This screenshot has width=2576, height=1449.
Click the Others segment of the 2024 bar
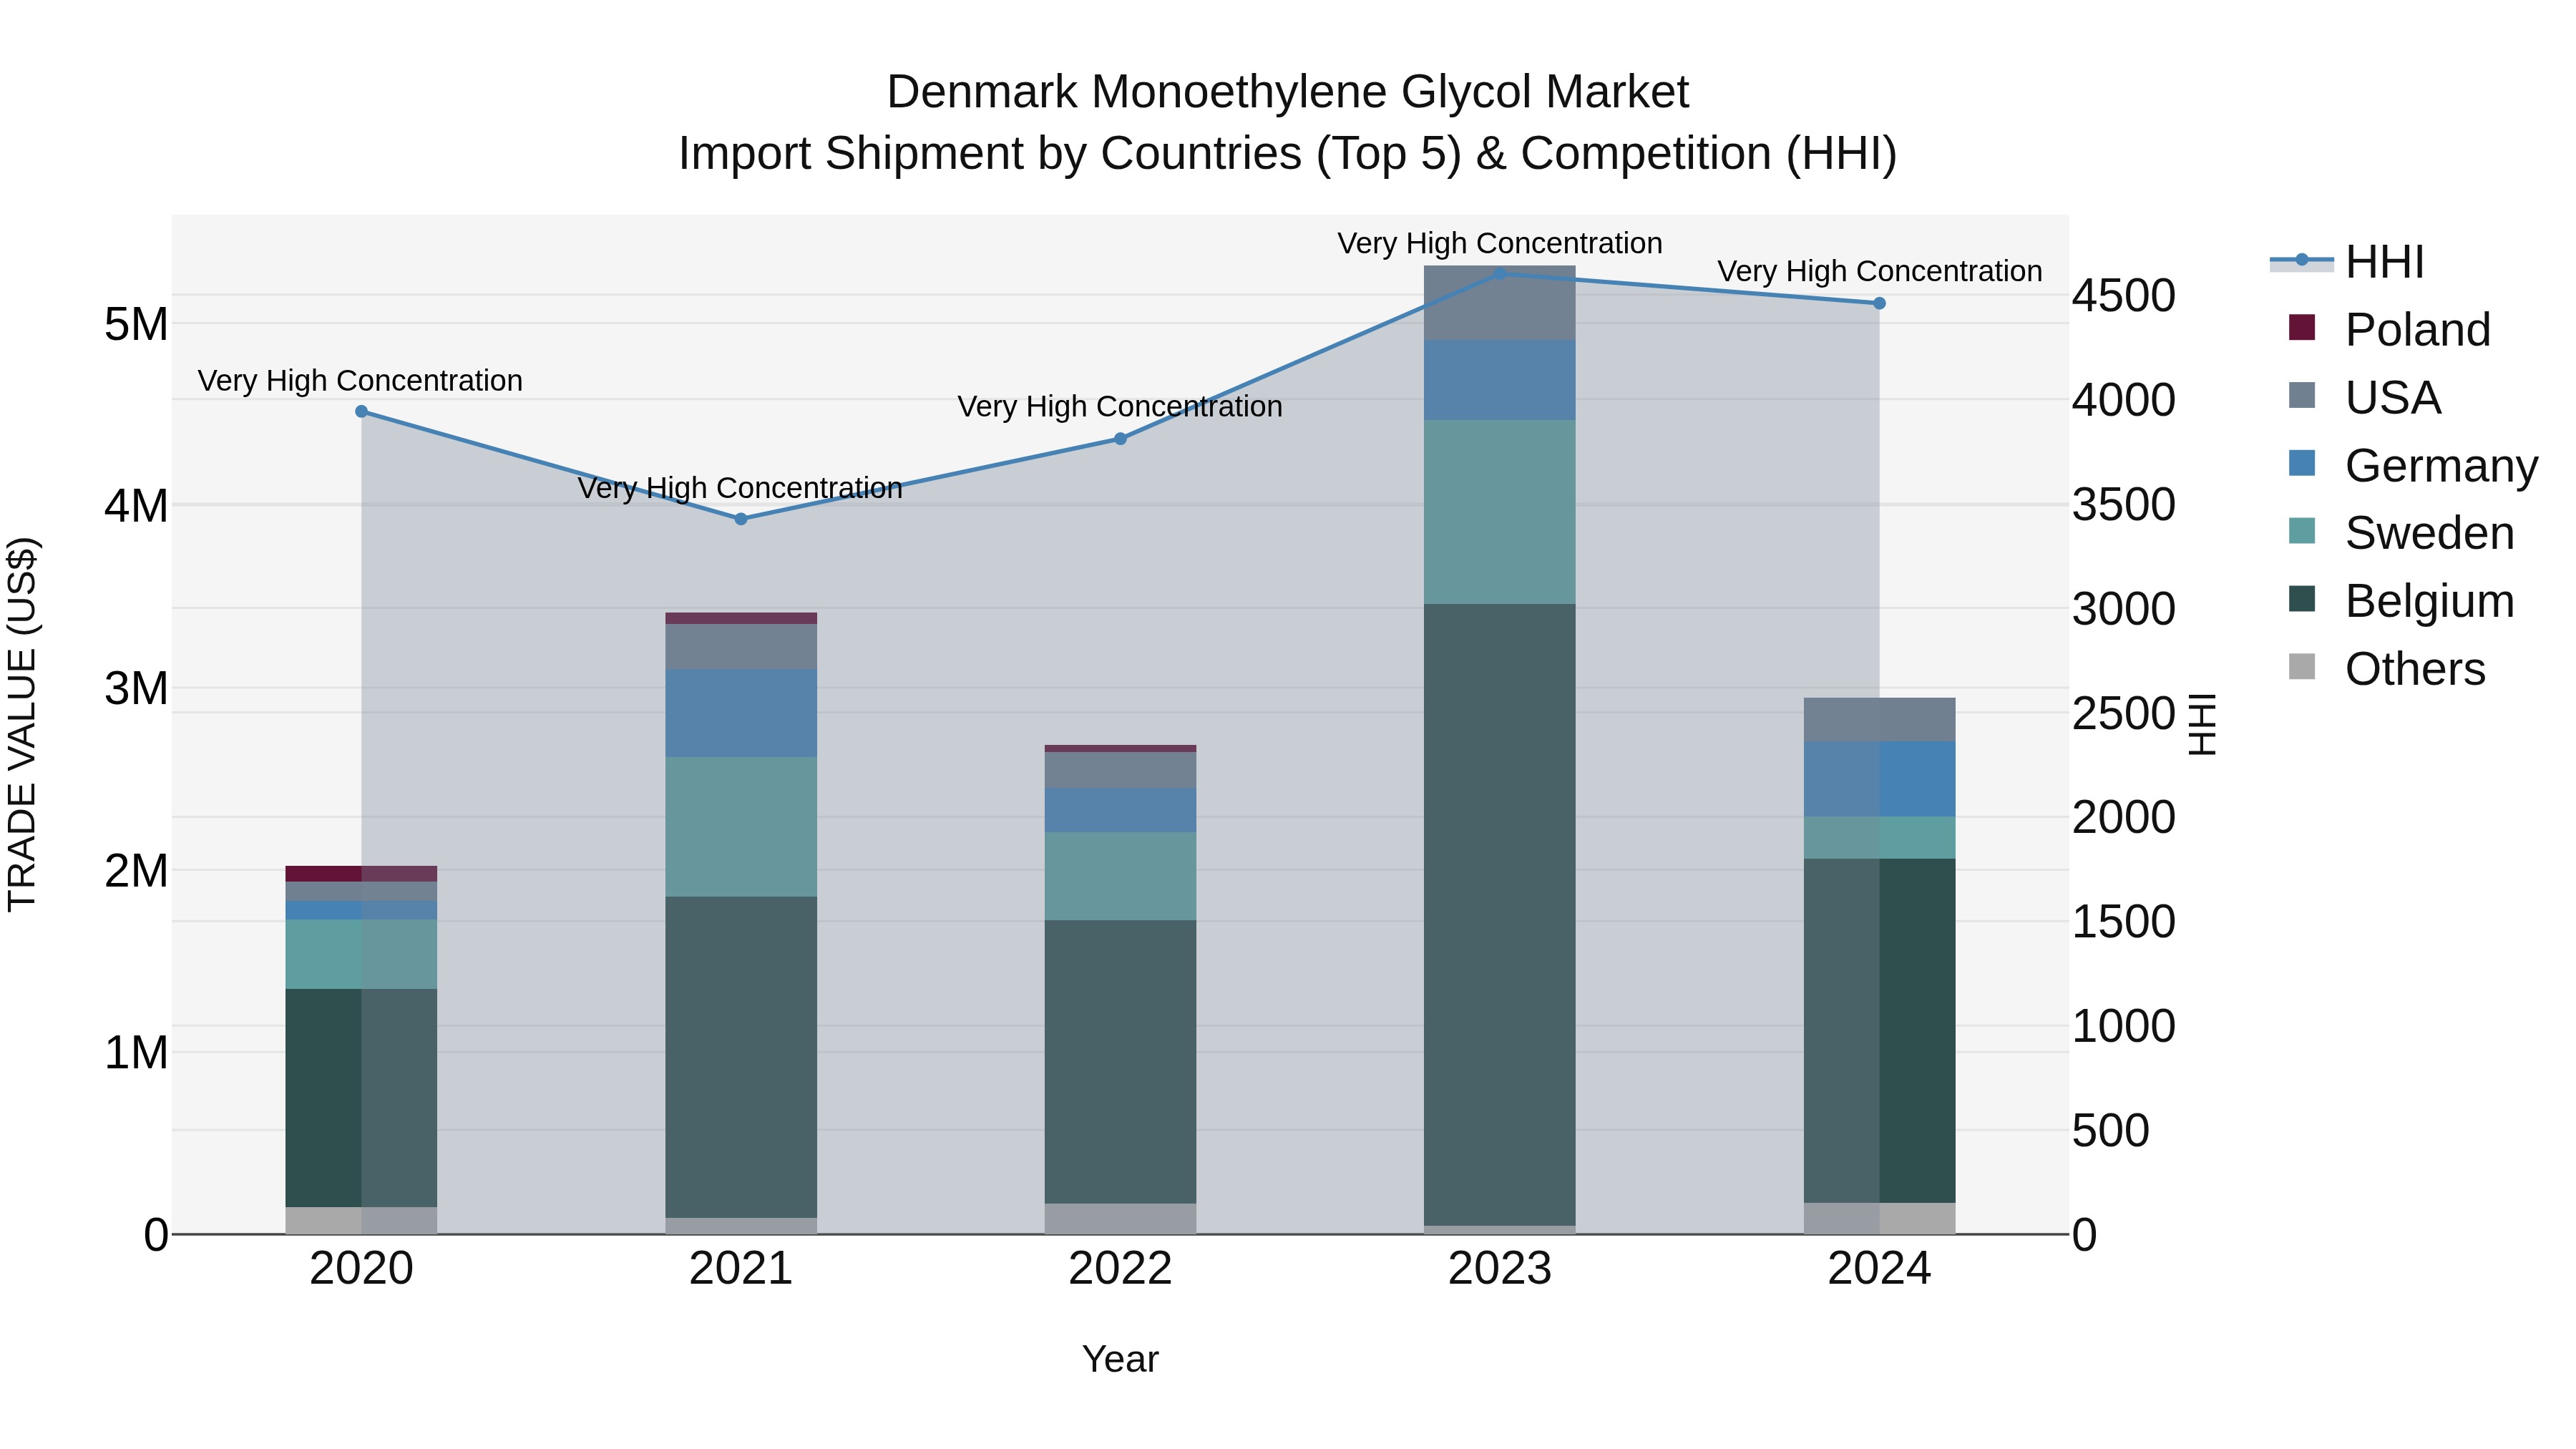1880,1218
